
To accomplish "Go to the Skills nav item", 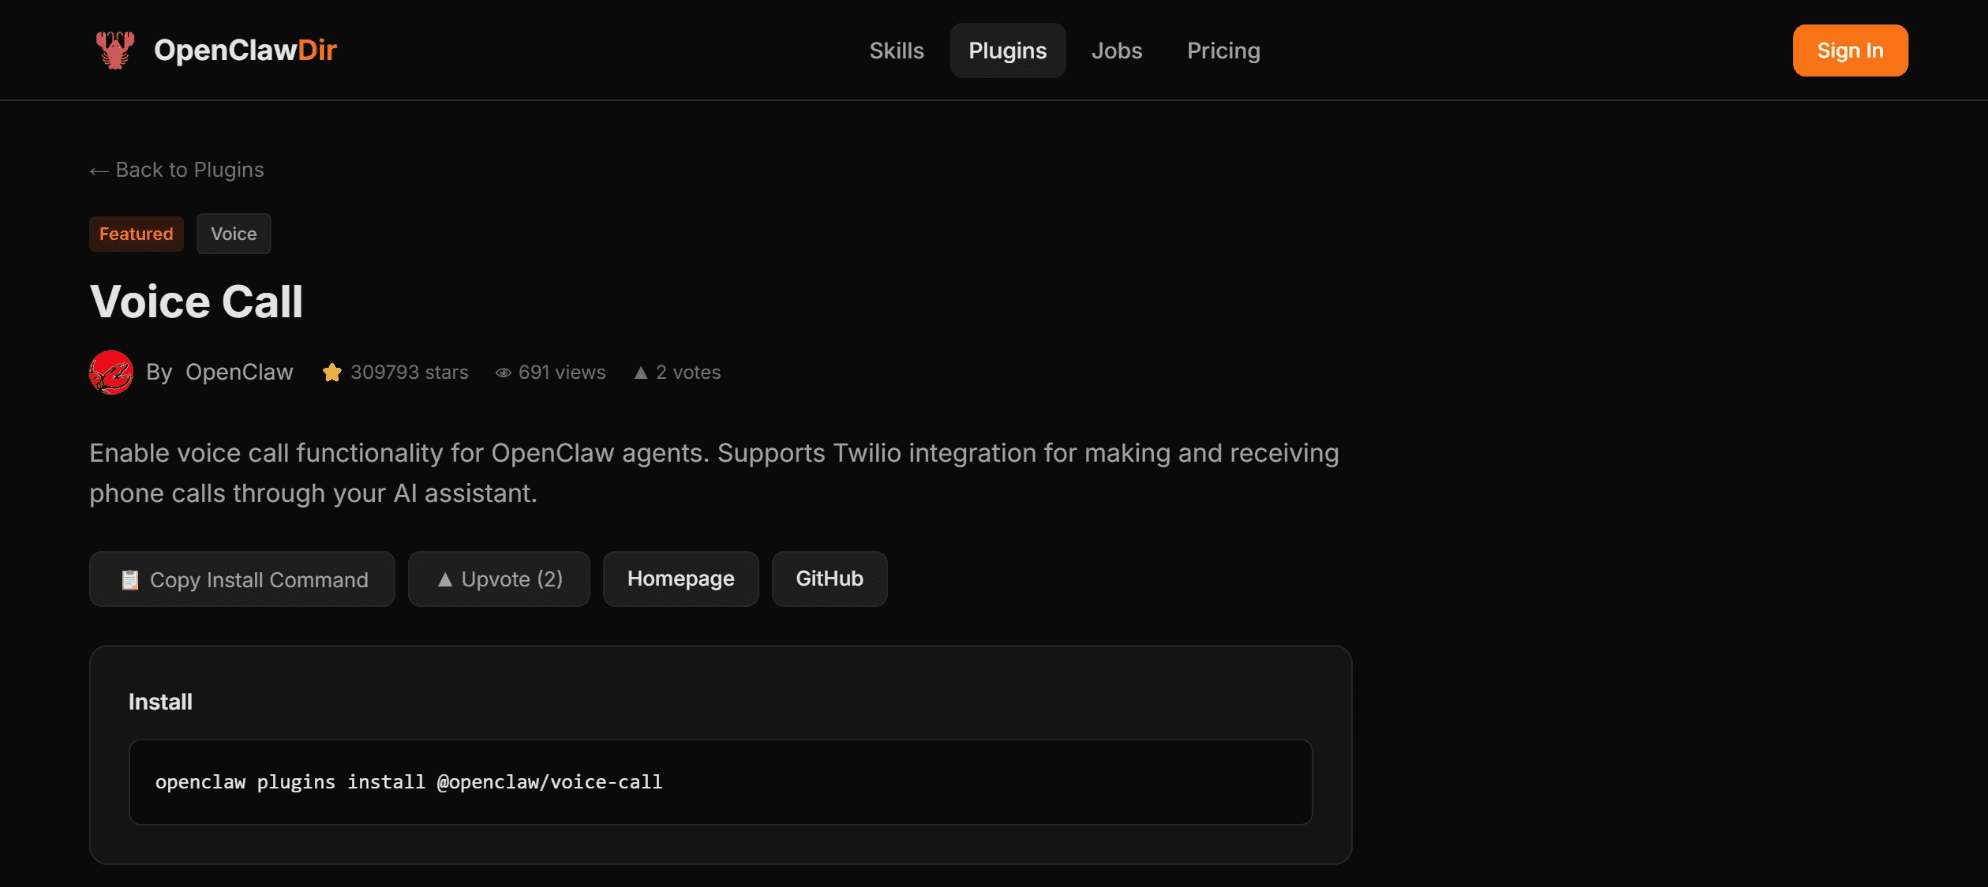I will point(896,51).
